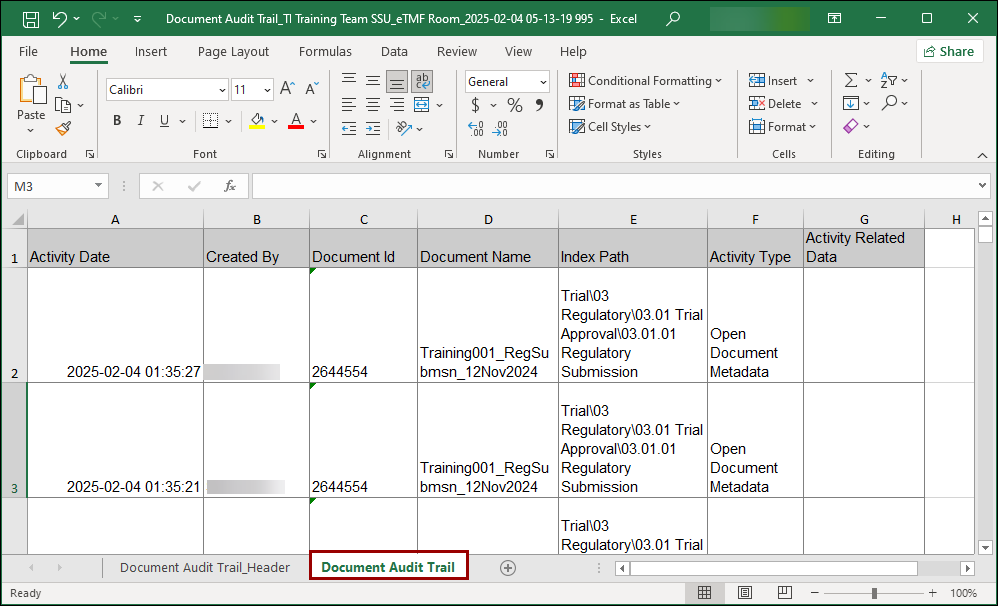Switch to Document Audit Trail_Header sheet
Screen dimensions: 998x606
pyautogui.click(x=204, y=567)
